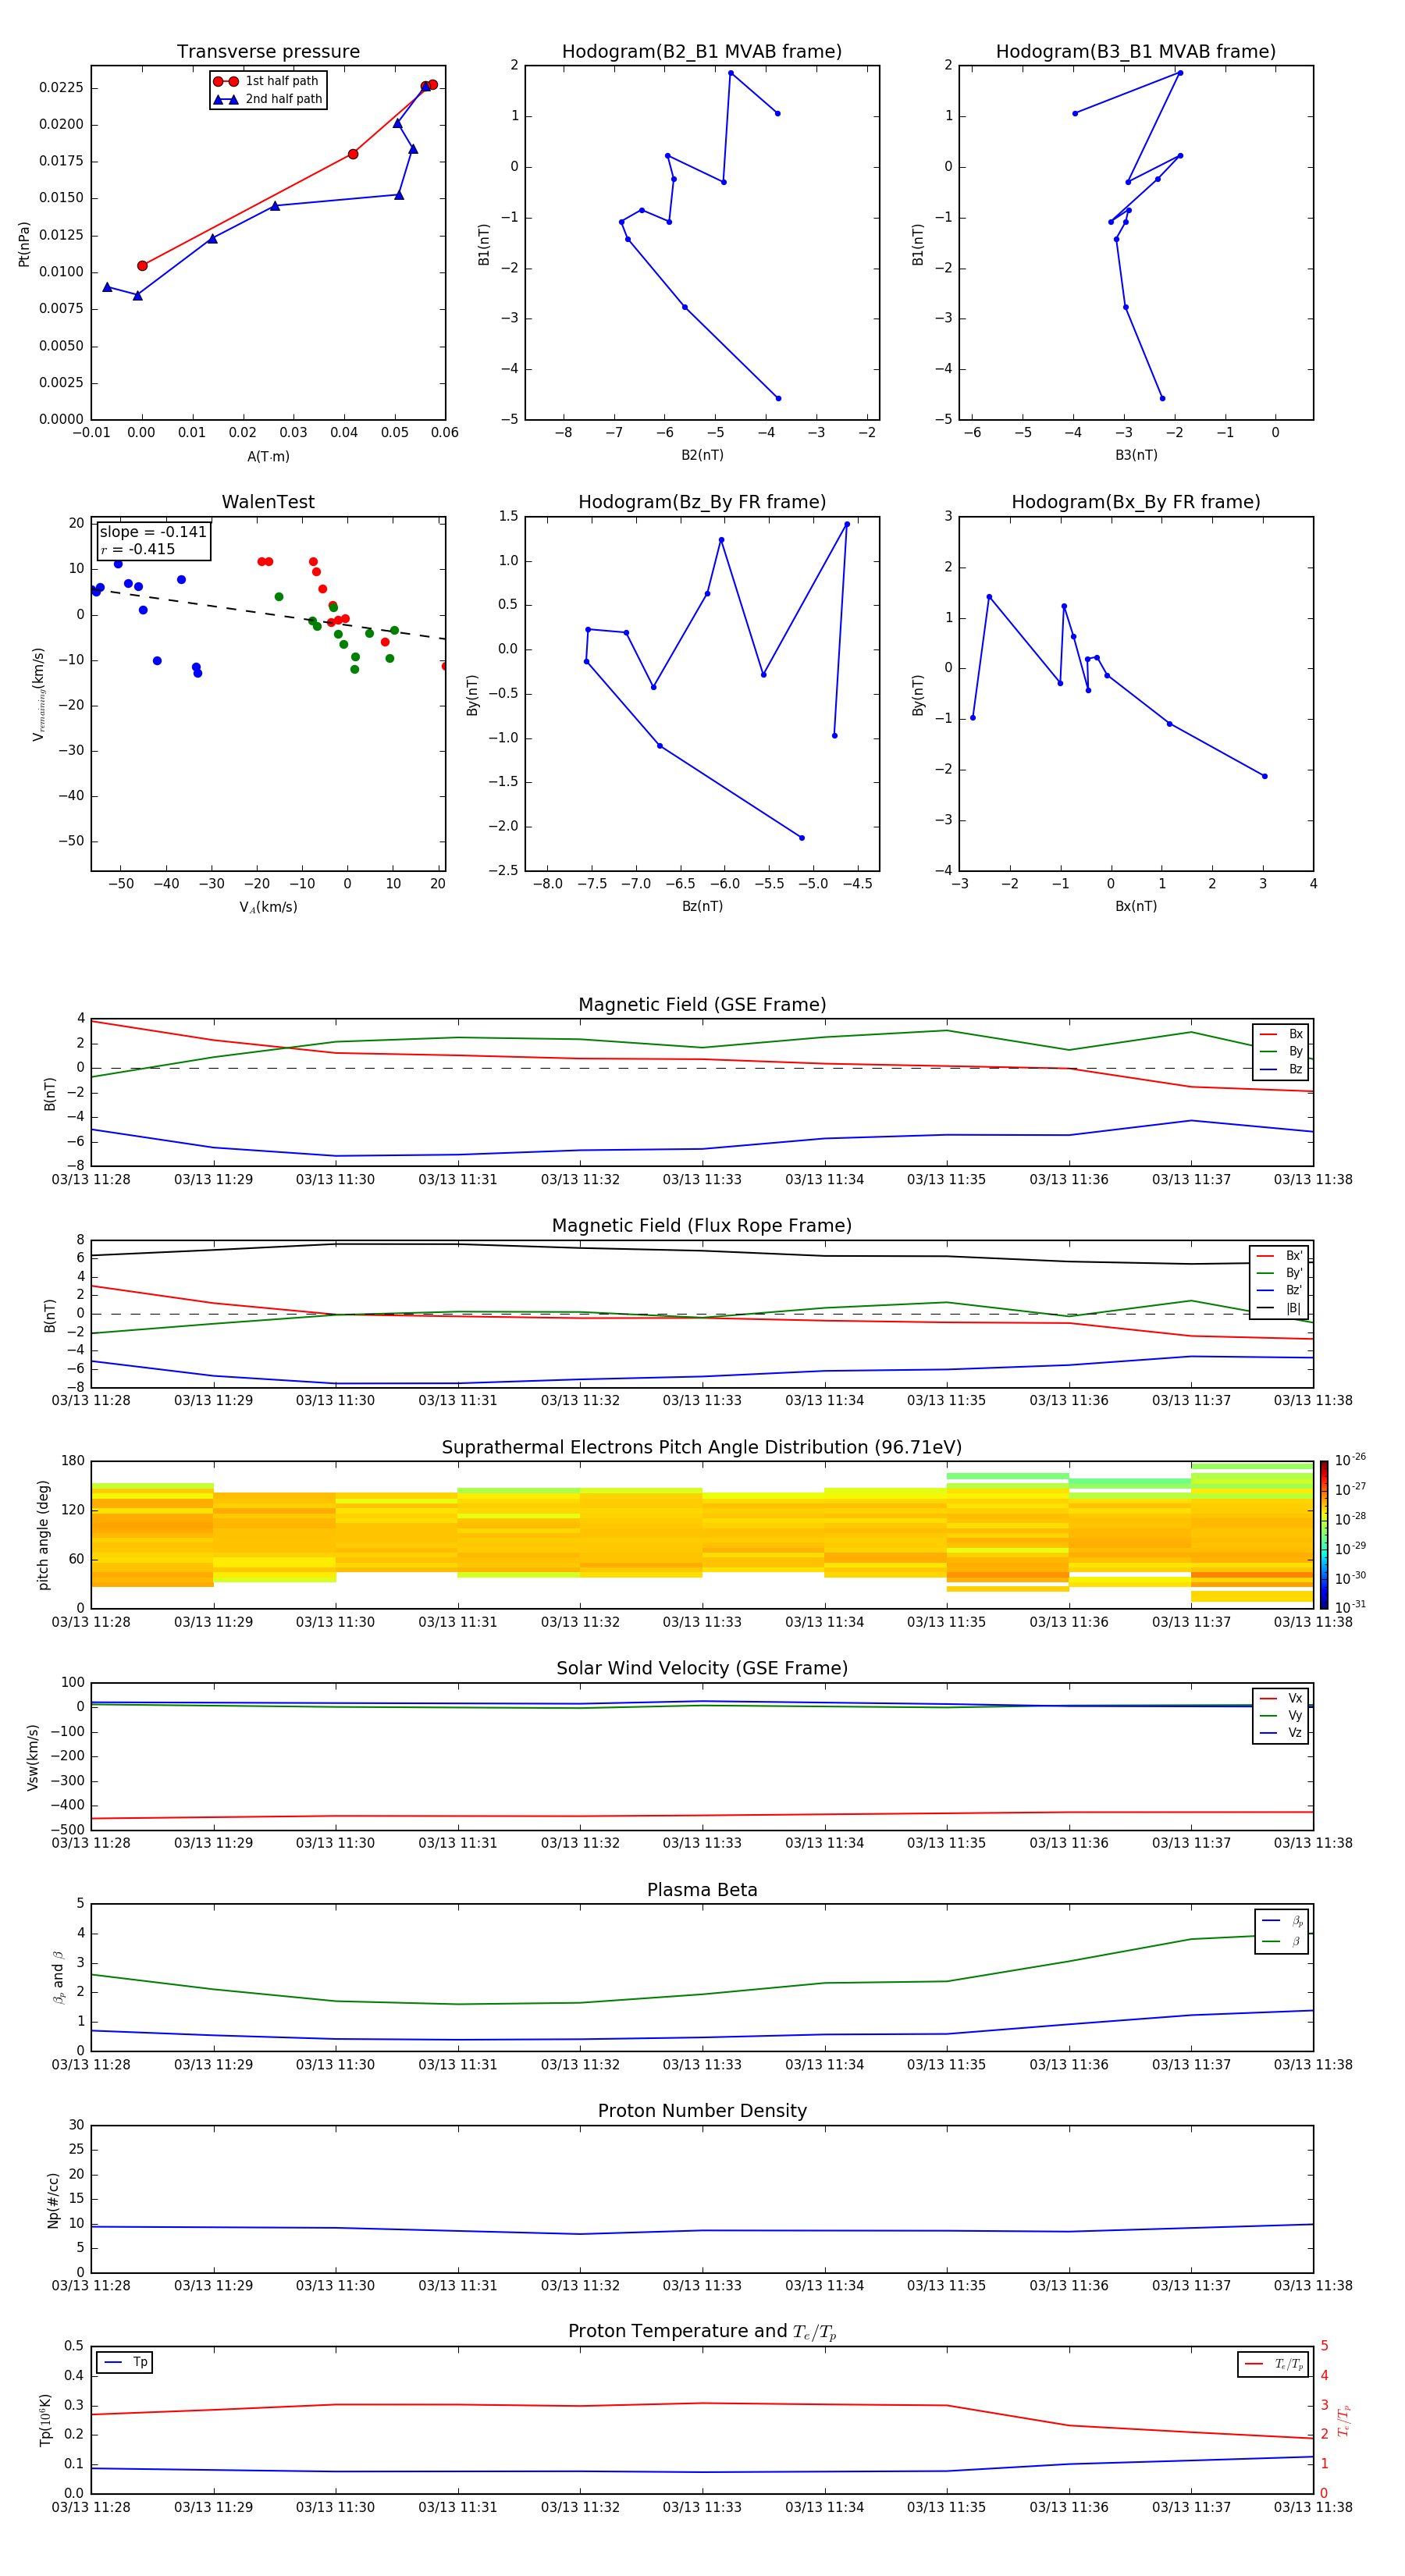Viewport: 1405px width, 2576px height.
Task: Click the 'Bx(nT)' x-axis label
Action: pos(1136,906)
